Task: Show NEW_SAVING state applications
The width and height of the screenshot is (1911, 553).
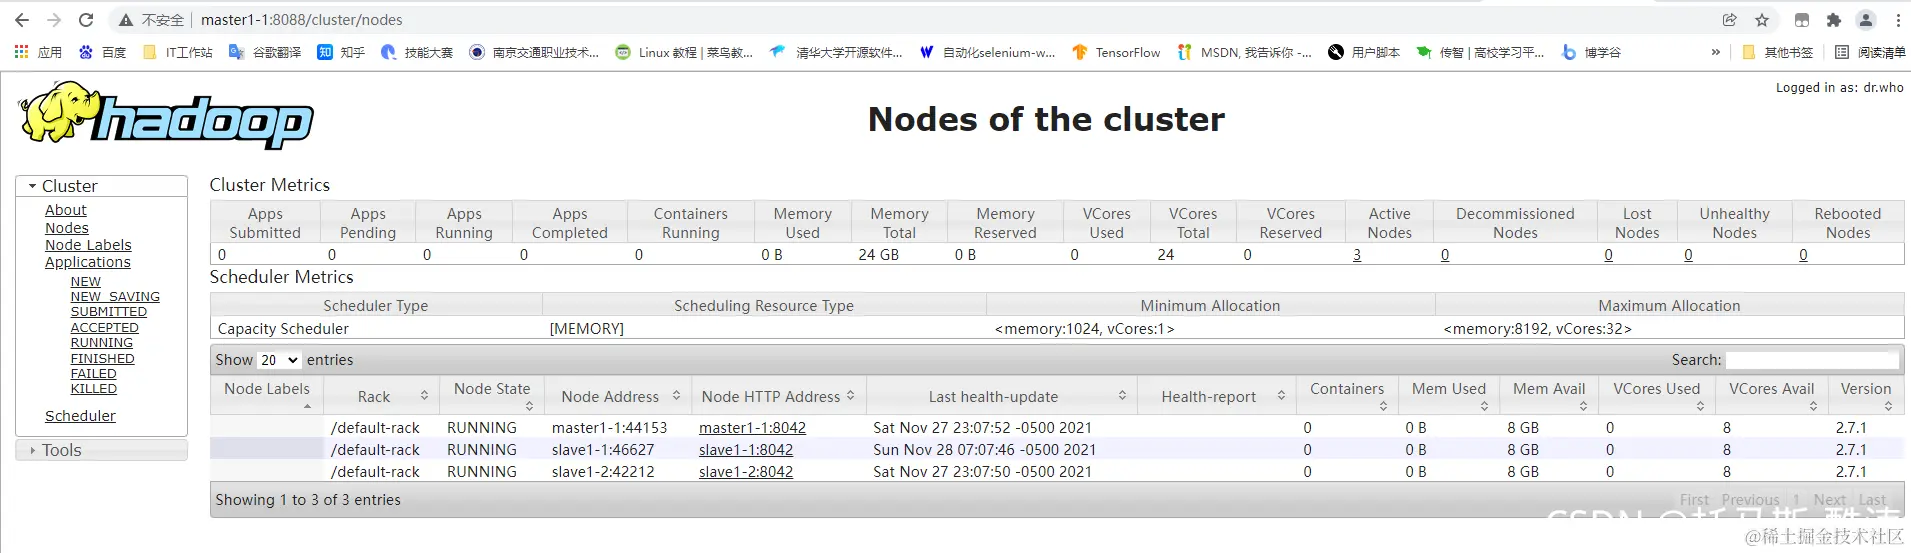Action: (x=115, y=297)
